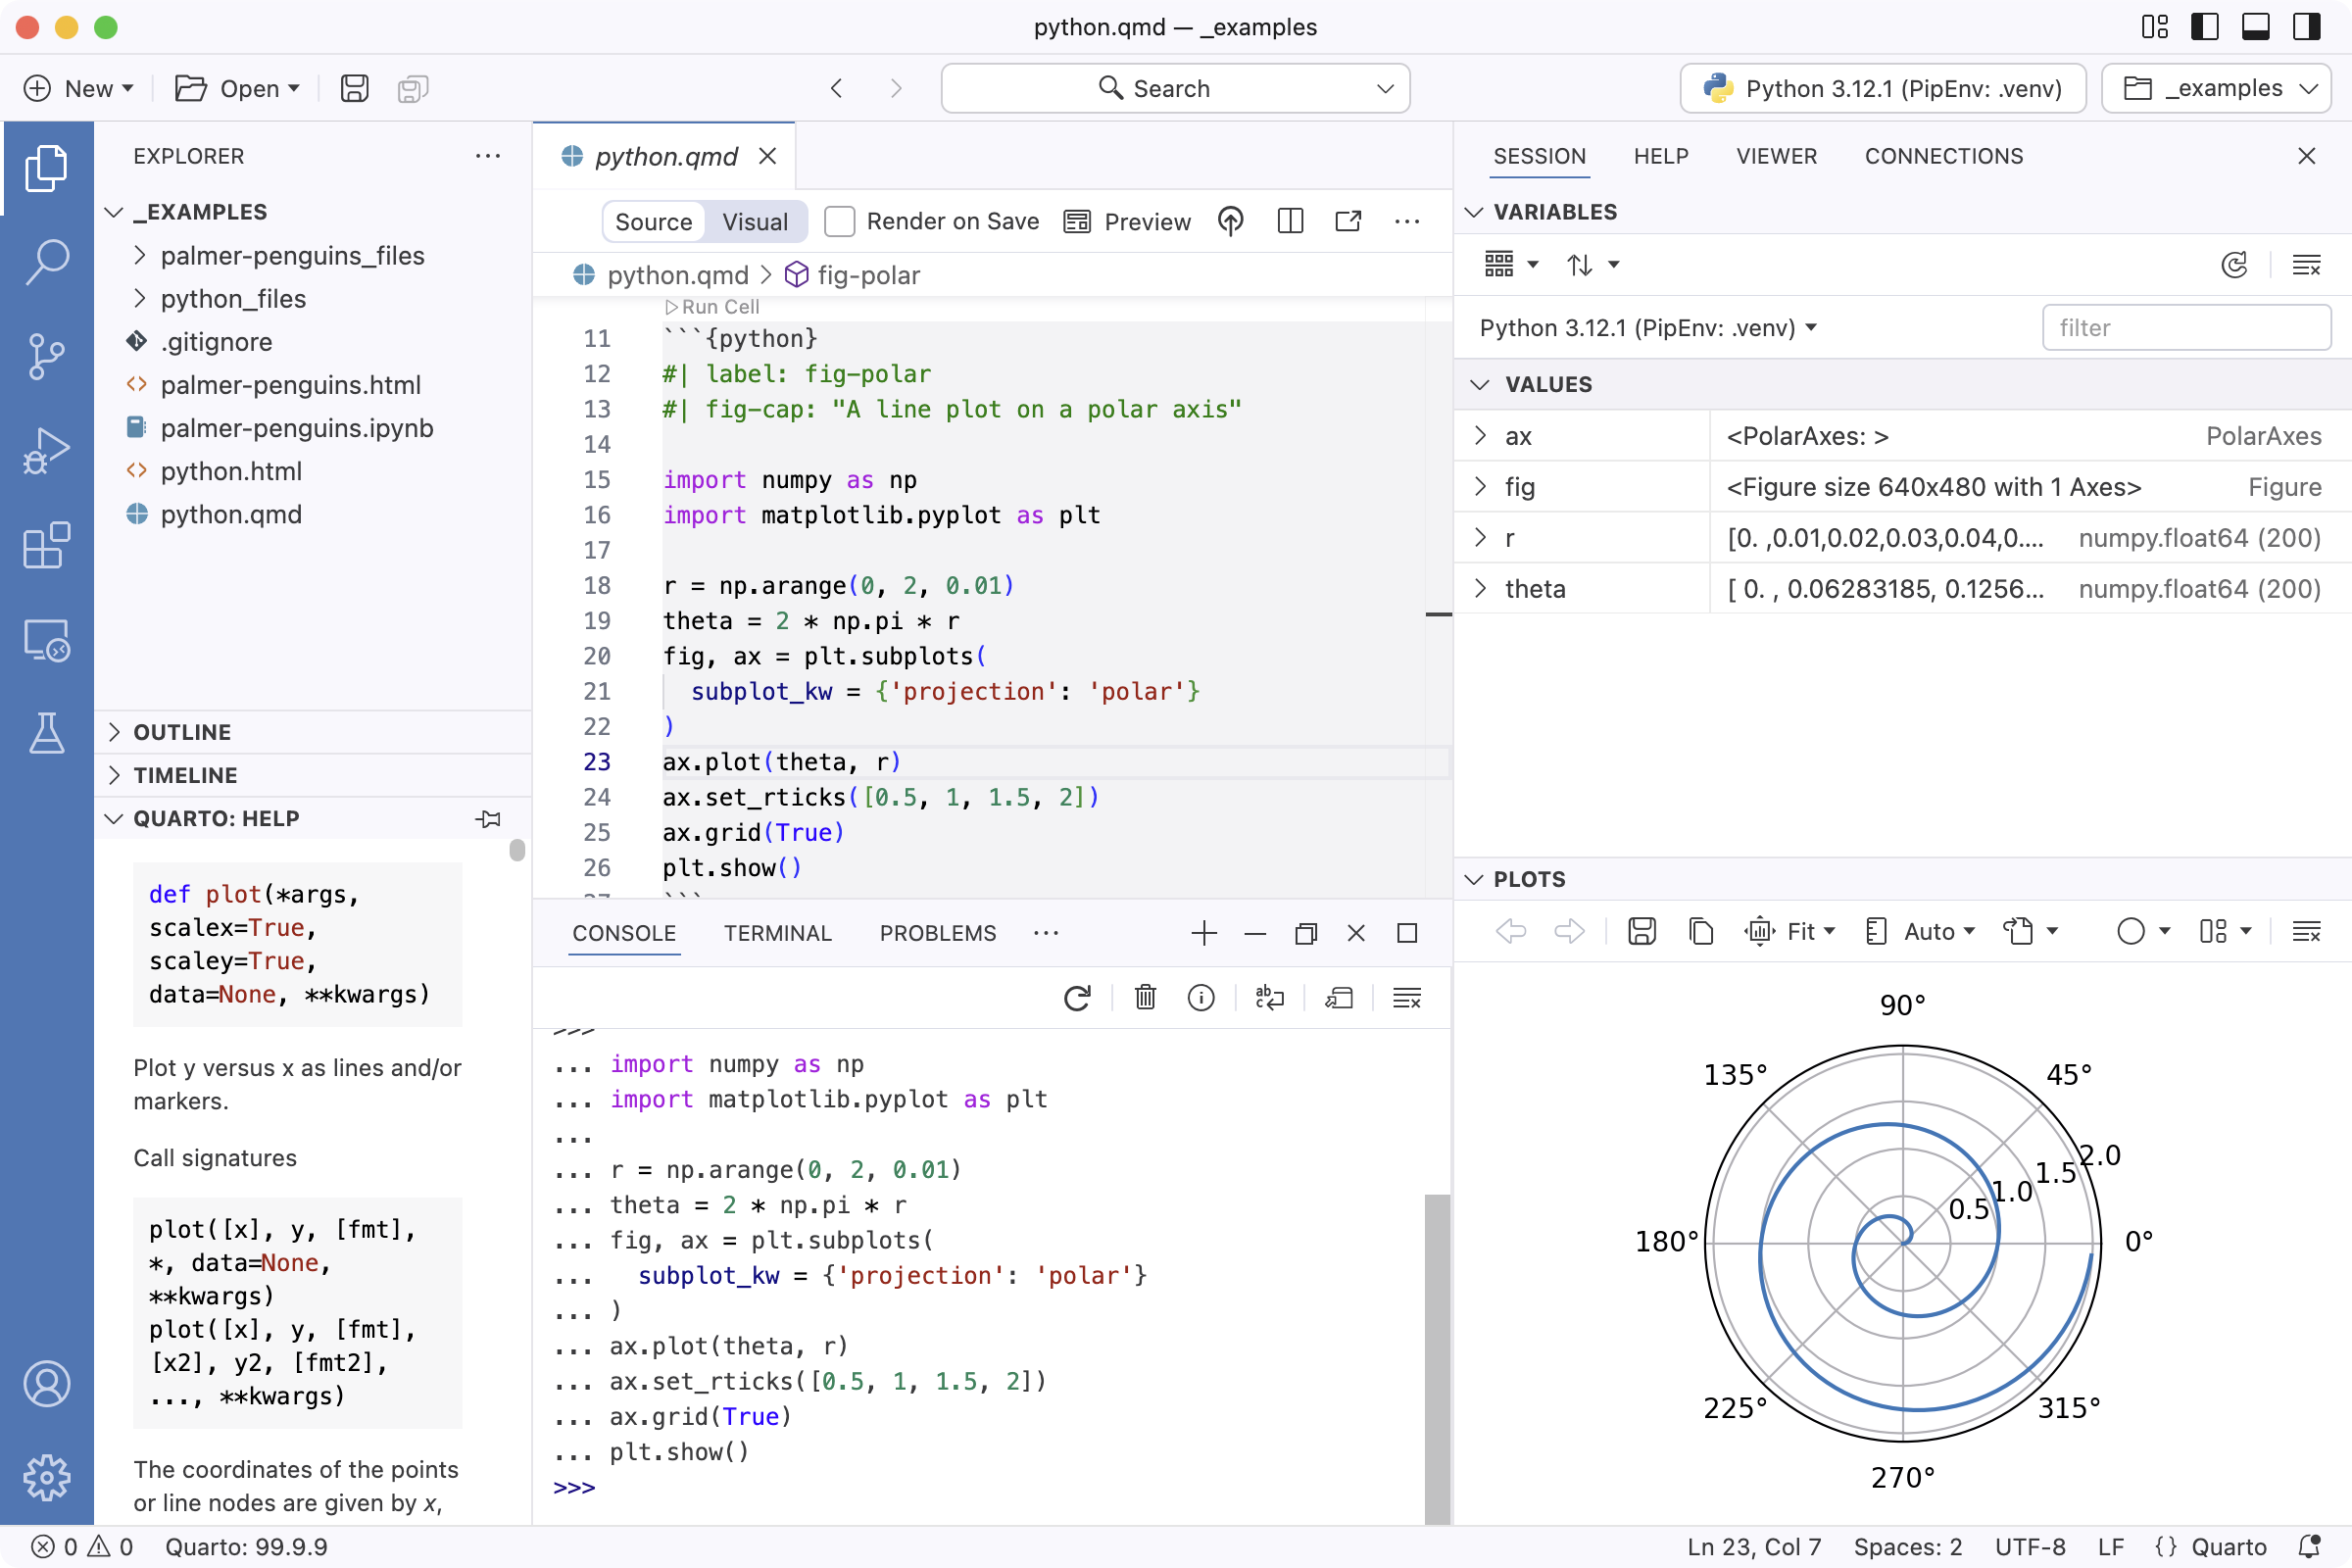Image resolution: width=2352 pixels, height=1568 pixels.
Task: Toggle bottom panel layout button
Action: point(2255,27)
